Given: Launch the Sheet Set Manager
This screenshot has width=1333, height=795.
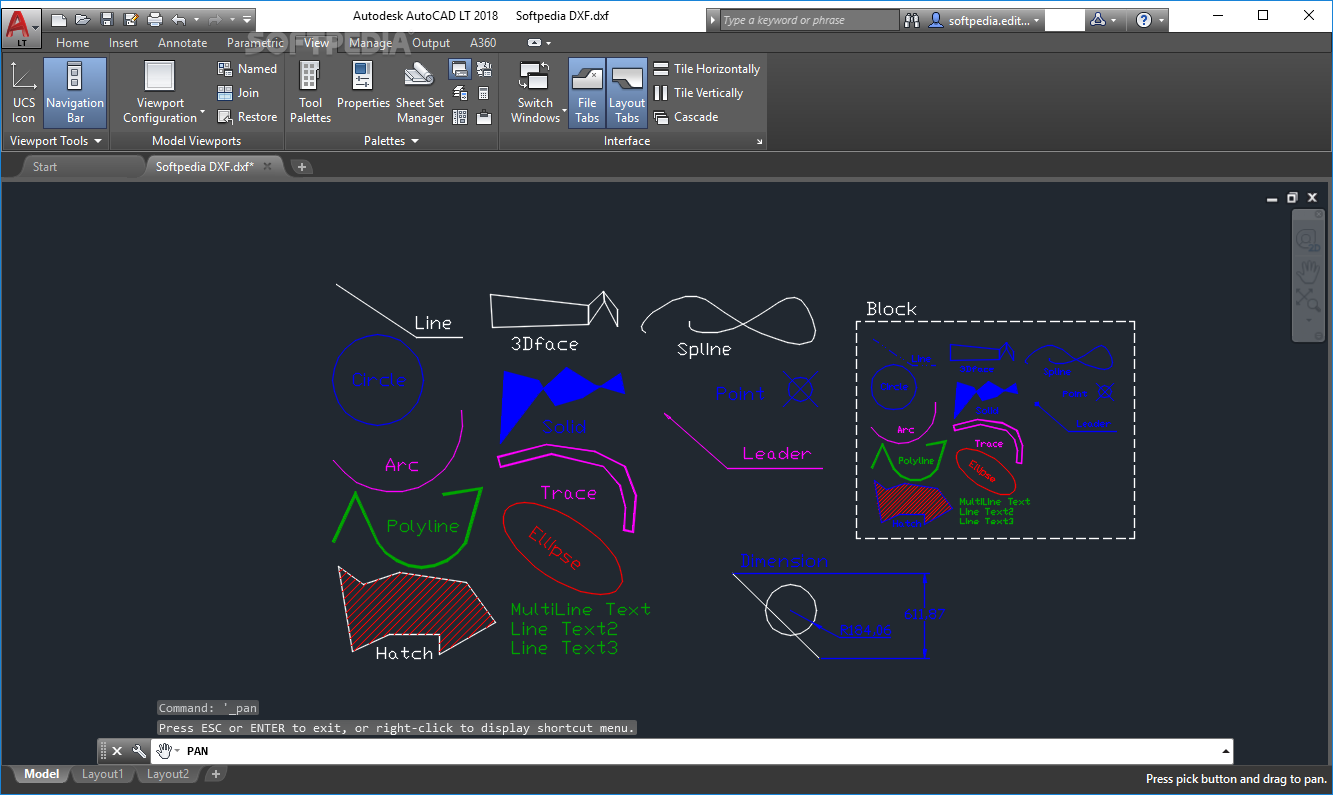Looking at the screenshot, I should point(420,91).
